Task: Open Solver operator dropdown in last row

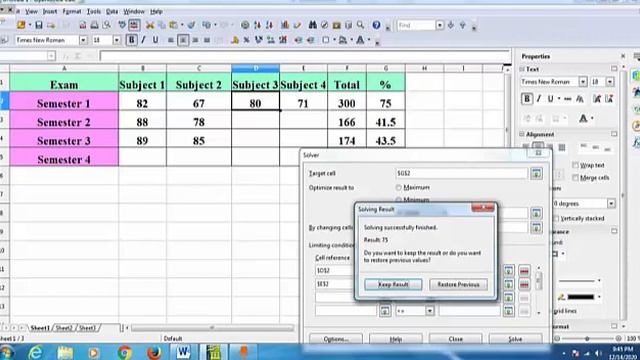Action: 430,311
